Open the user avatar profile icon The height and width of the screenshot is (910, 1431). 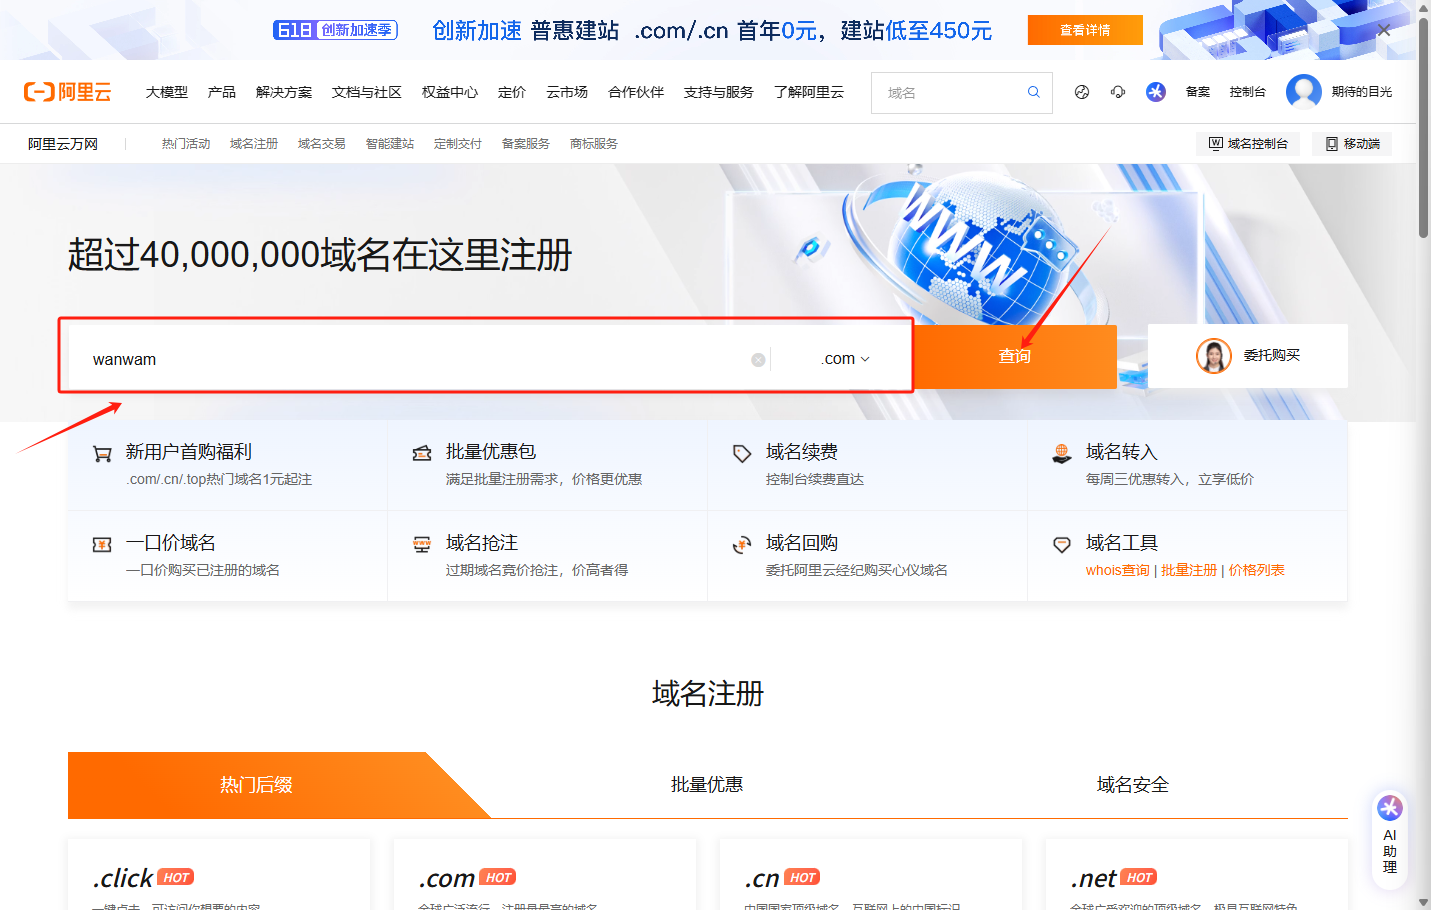1304,92
